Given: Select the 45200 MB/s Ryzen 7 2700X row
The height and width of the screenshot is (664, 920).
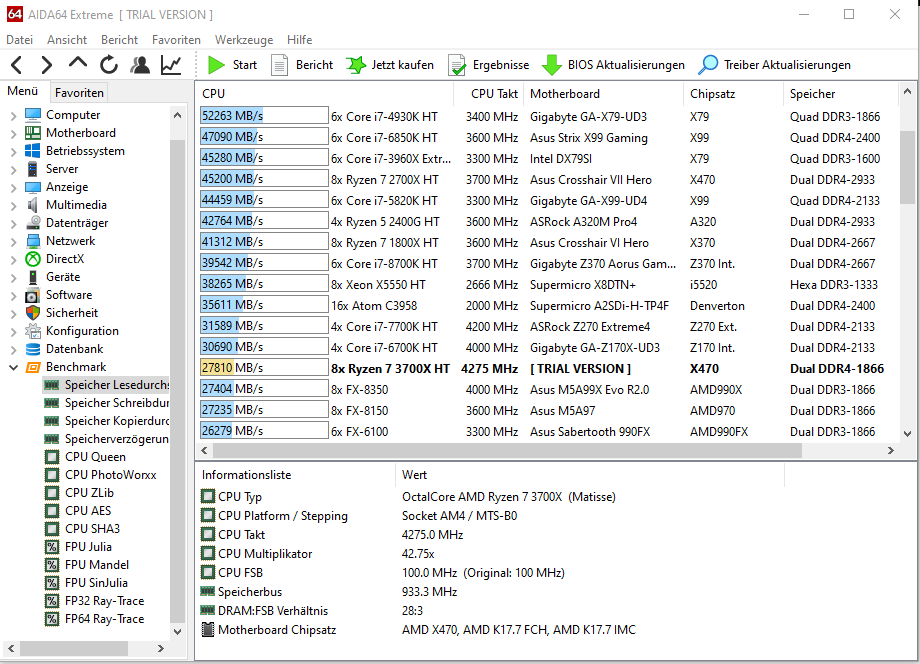Looking at the screenshot, I should 547,179.
